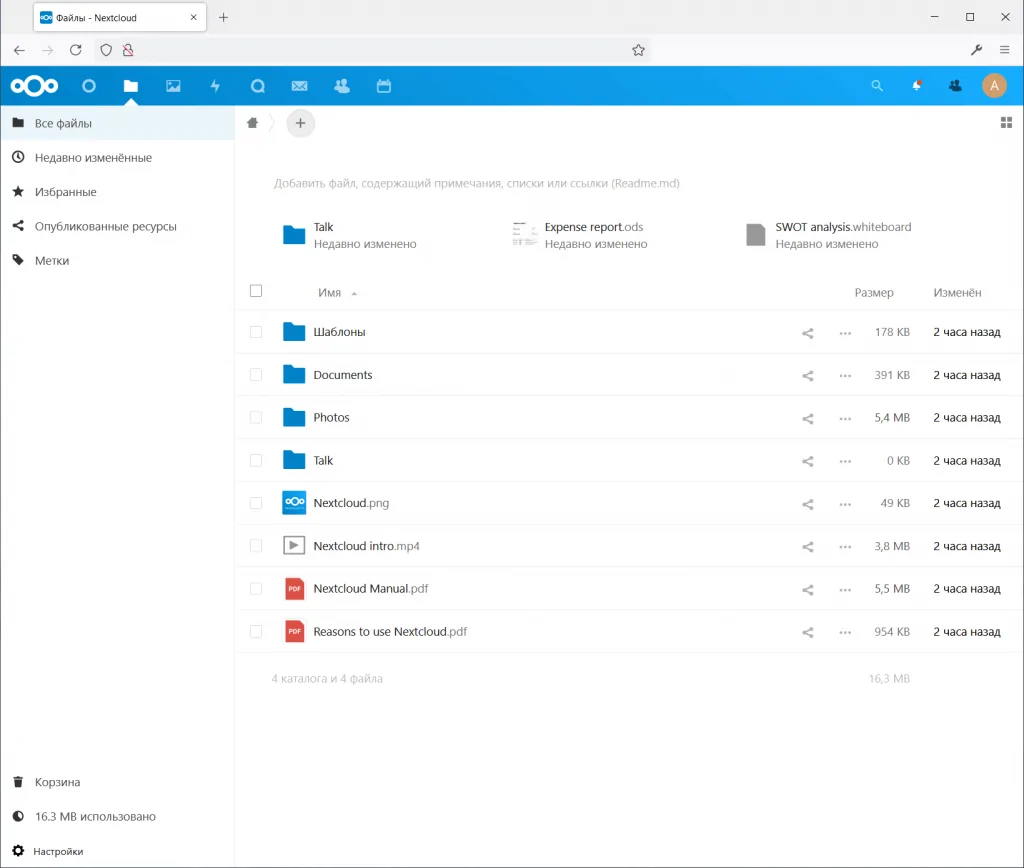1024x868 pixels.
Task: Click the search magnifier icon
Action: [877, 86]
